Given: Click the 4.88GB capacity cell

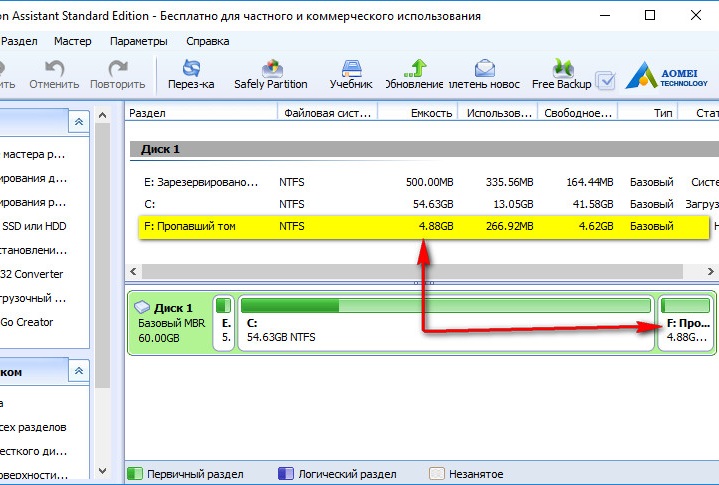Looking at the screenshot, I should point(436,226).
